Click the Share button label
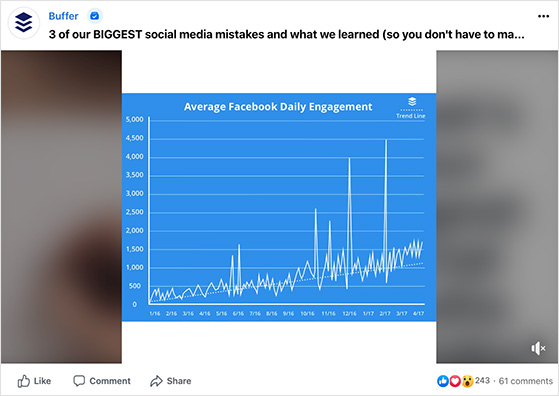559x396 pixels. [x=179, y=381]
